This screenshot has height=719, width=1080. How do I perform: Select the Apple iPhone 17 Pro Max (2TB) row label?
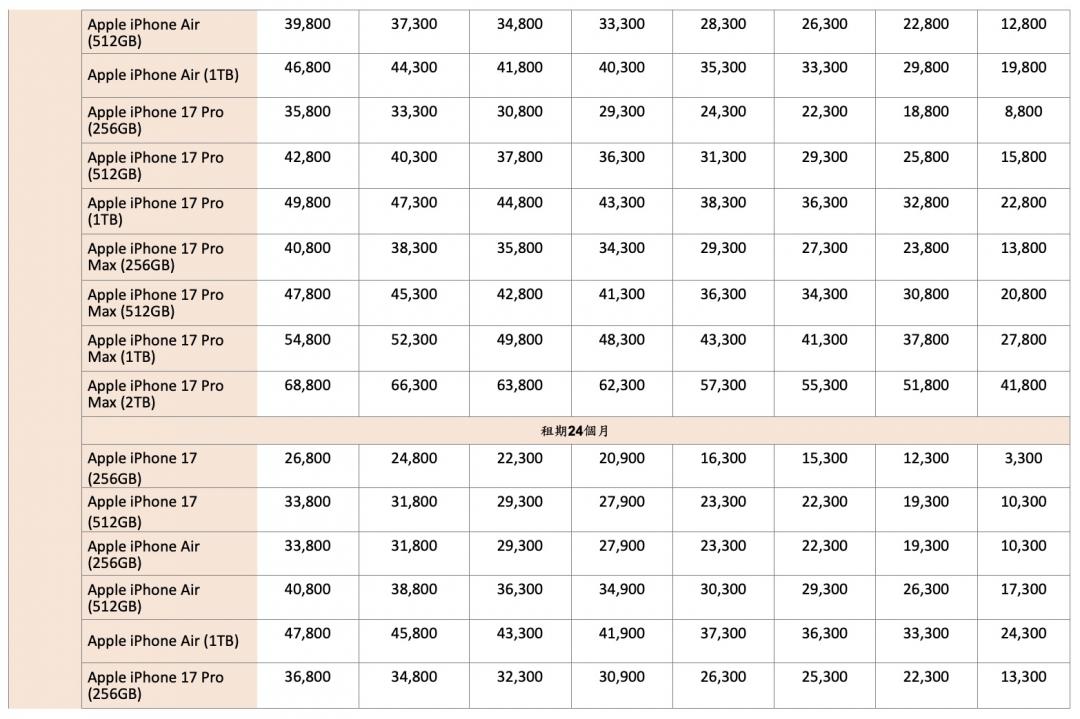coord(156,394)
